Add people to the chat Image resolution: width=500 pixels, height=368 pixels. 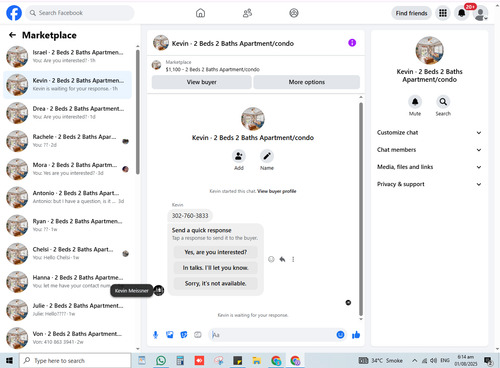pyautogui.click(x=239, y=156)
